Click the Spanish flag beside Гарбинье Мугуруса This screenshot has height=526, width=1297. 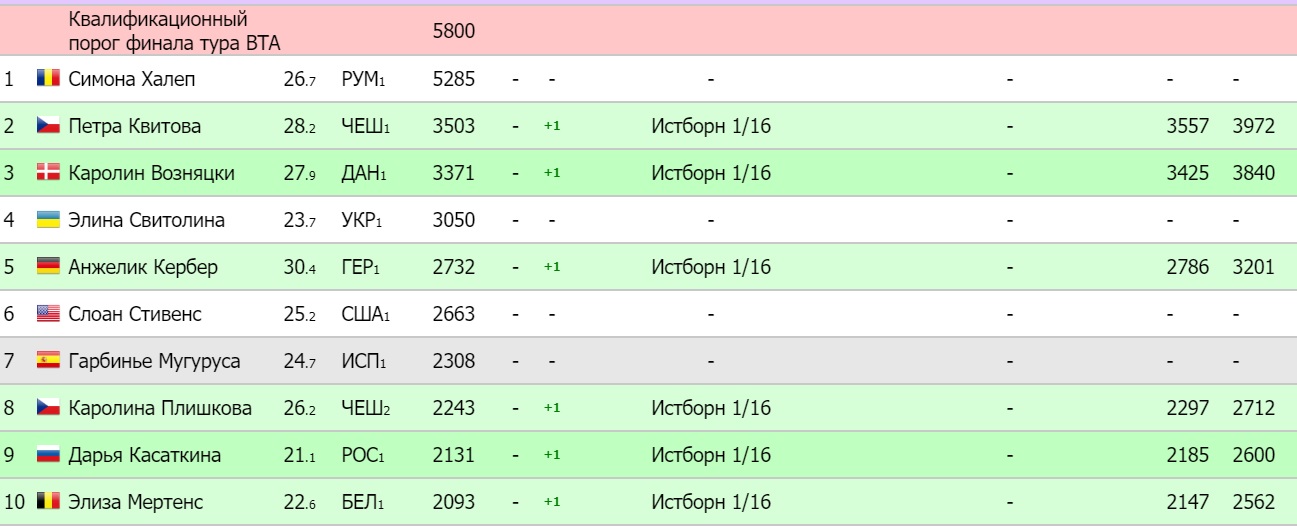tap(48, 361)
